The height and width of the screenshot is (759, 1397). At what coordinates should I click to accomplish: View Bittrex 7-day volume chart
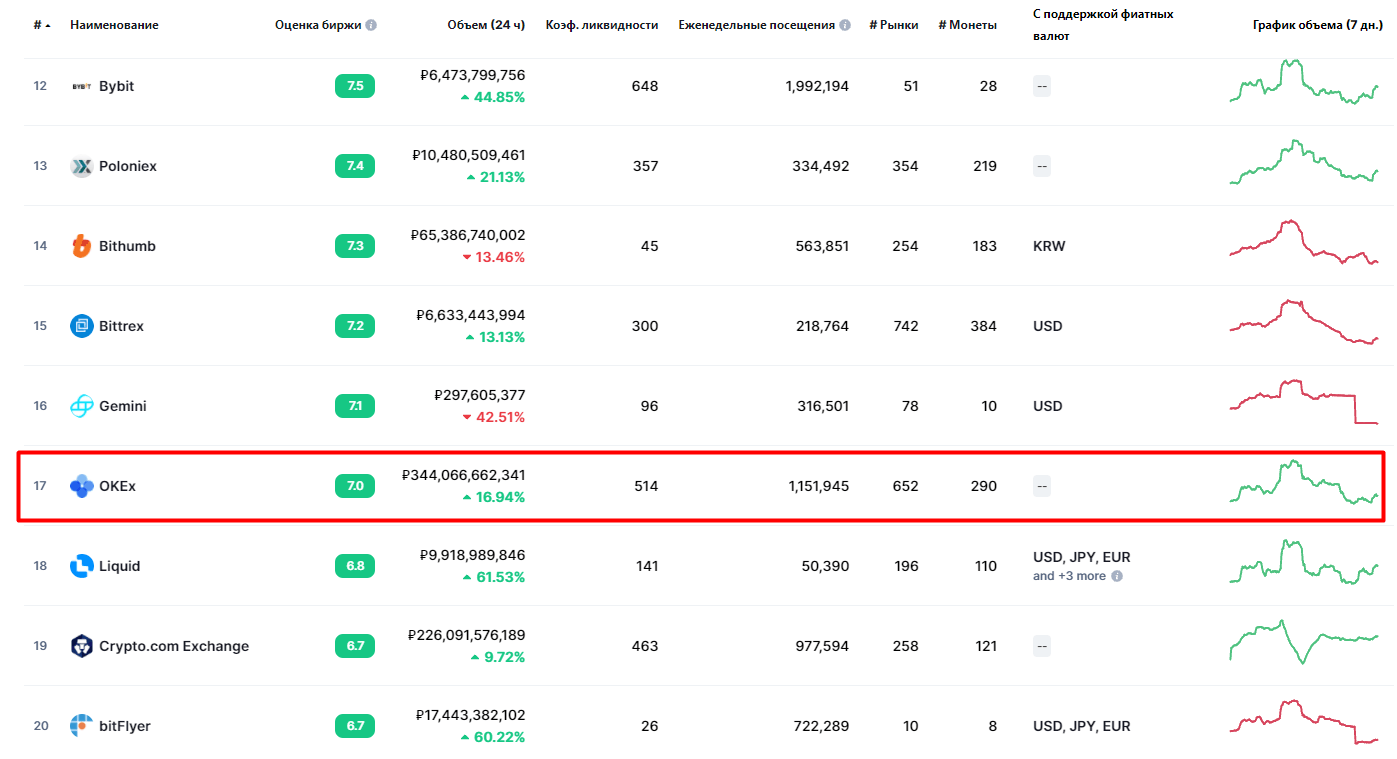(1304, 322)
